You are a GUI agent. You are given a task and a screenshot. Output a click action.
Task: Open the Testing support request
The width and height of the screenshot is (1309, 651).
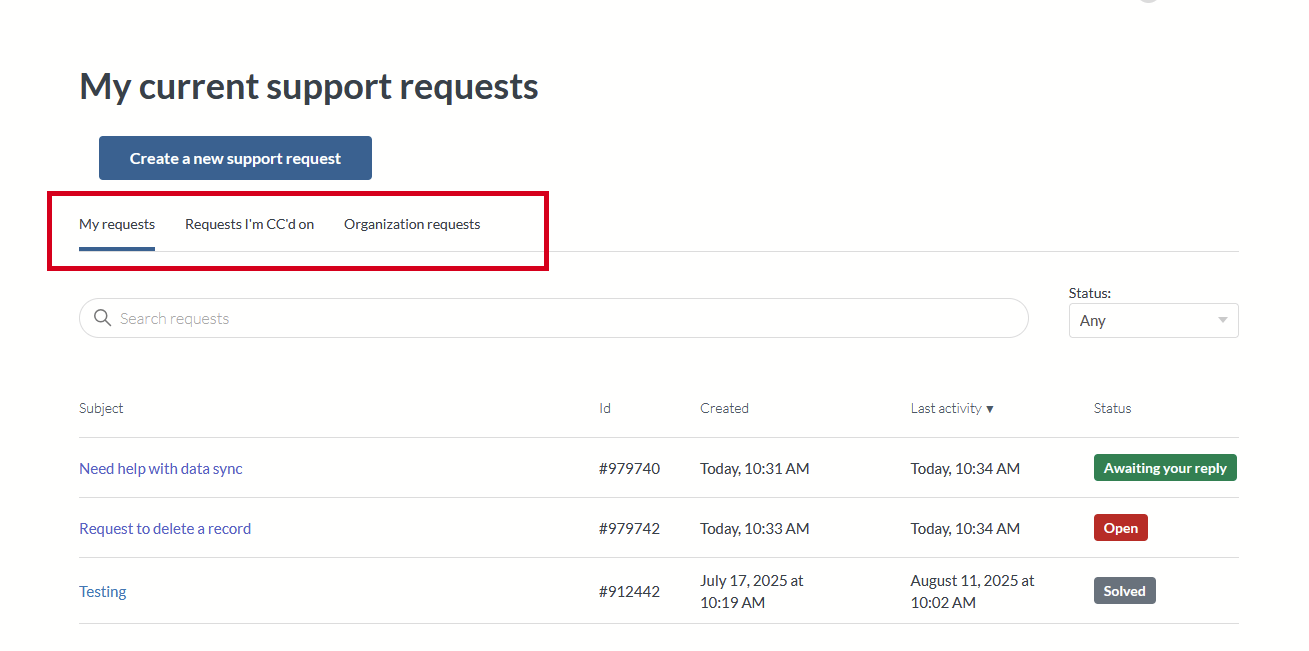point(103,591)
